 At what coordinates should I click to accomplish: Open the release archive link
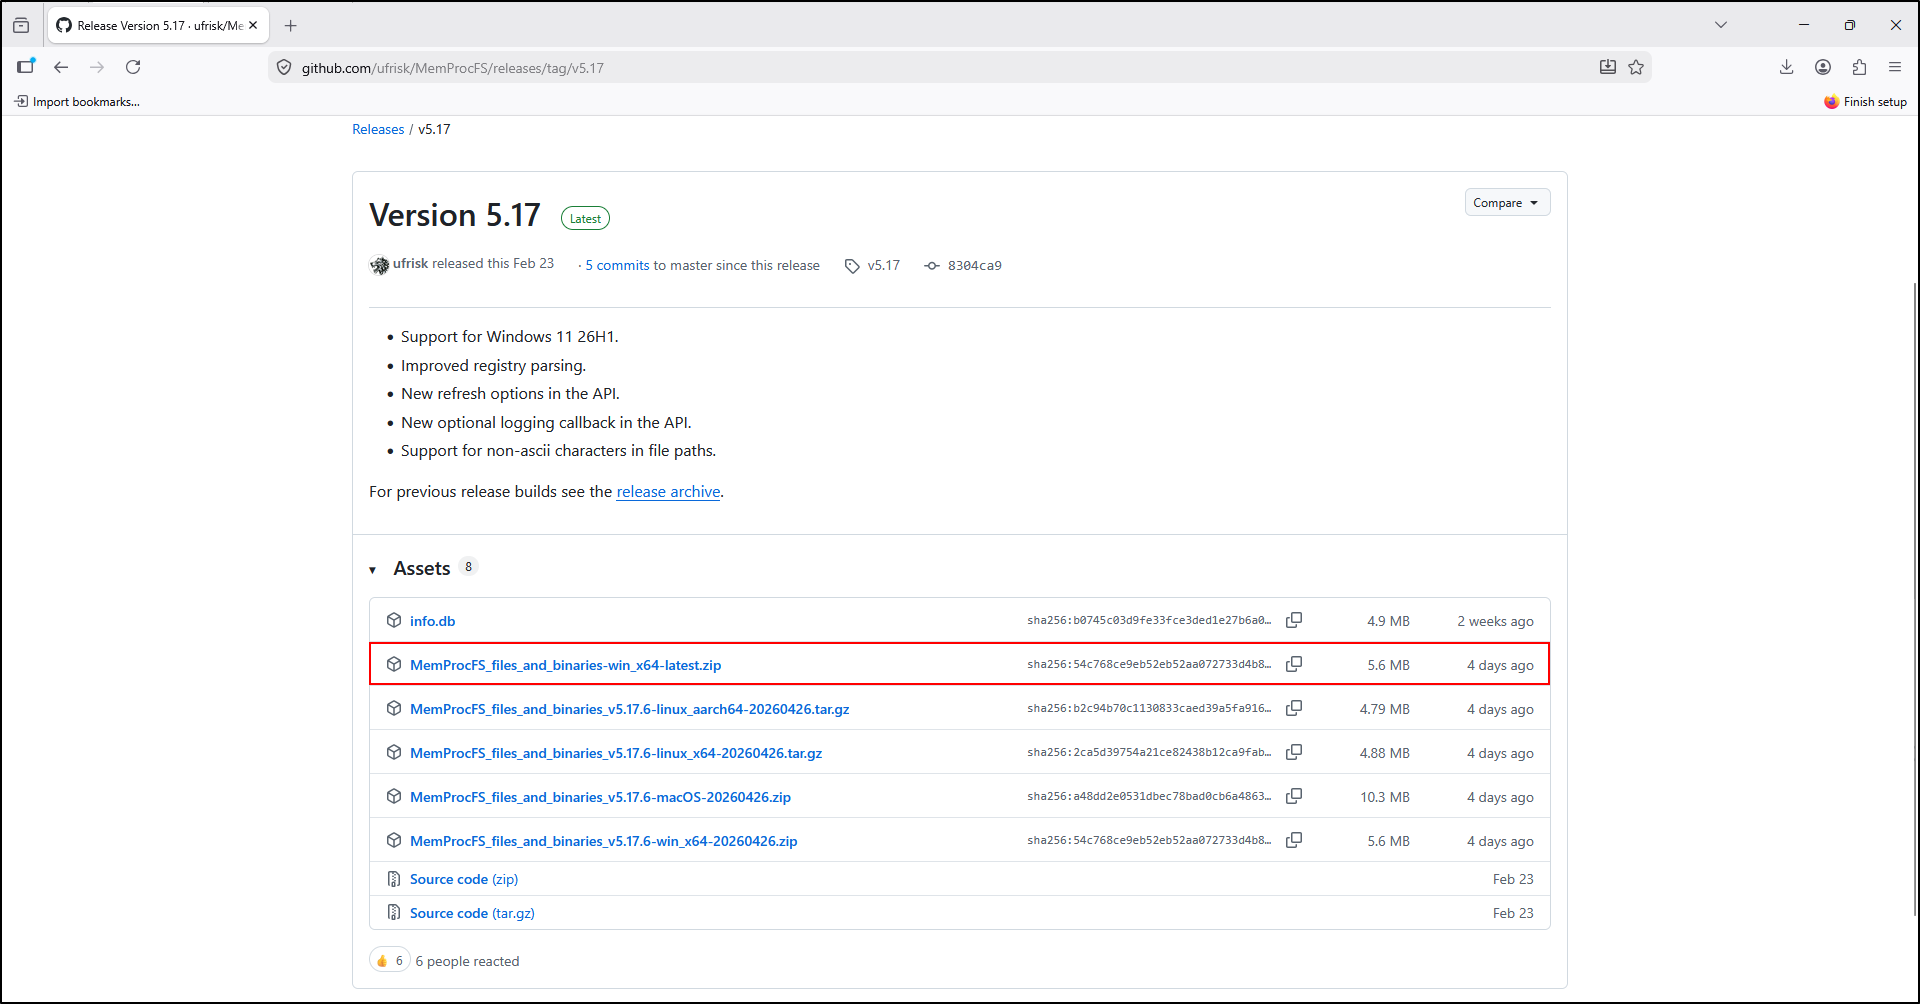(x=668, y=492)
